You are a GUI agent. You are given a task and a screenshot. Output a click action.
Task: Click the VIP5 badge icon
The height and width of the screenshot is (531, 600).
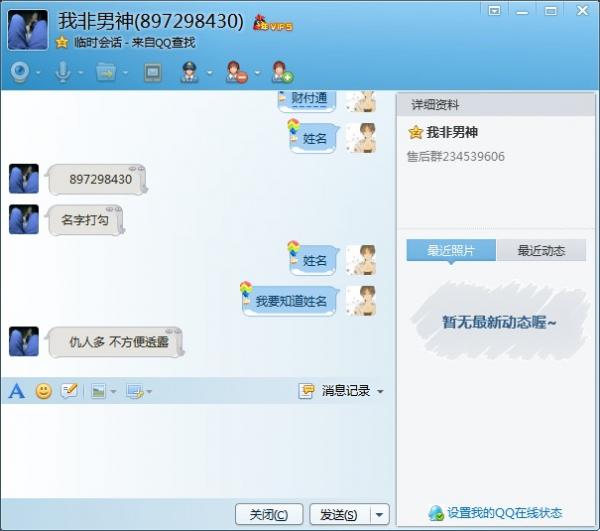(273, 24)
